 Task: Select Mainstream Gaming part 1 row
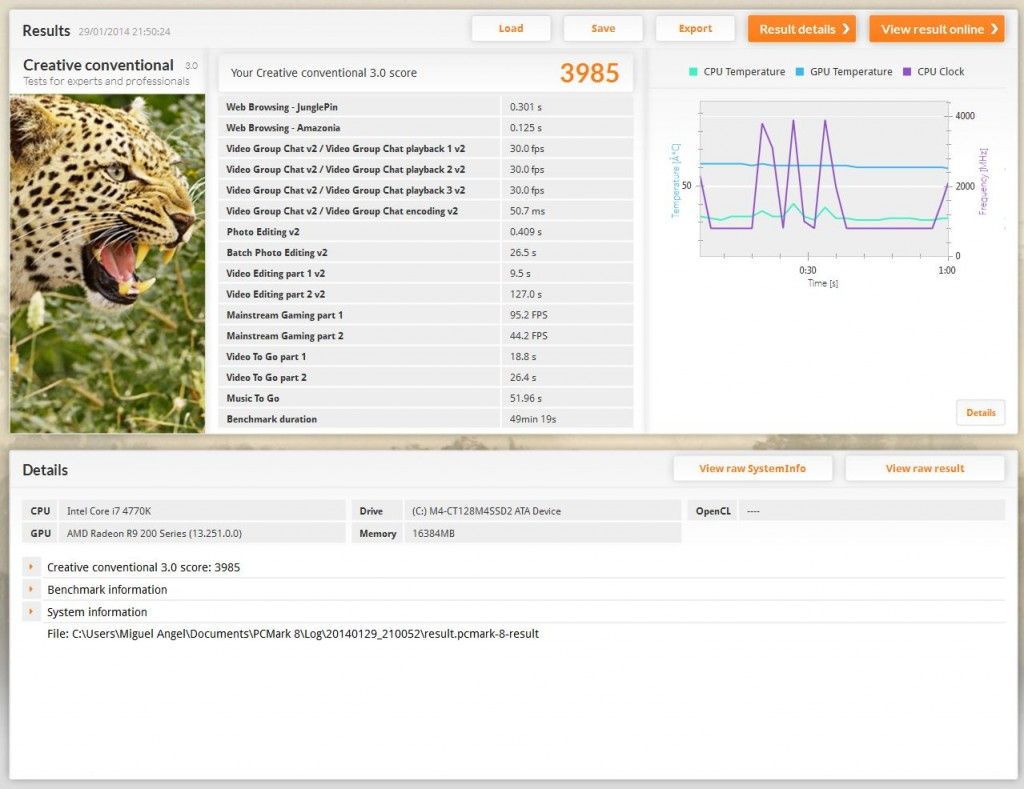click(426, 315)
